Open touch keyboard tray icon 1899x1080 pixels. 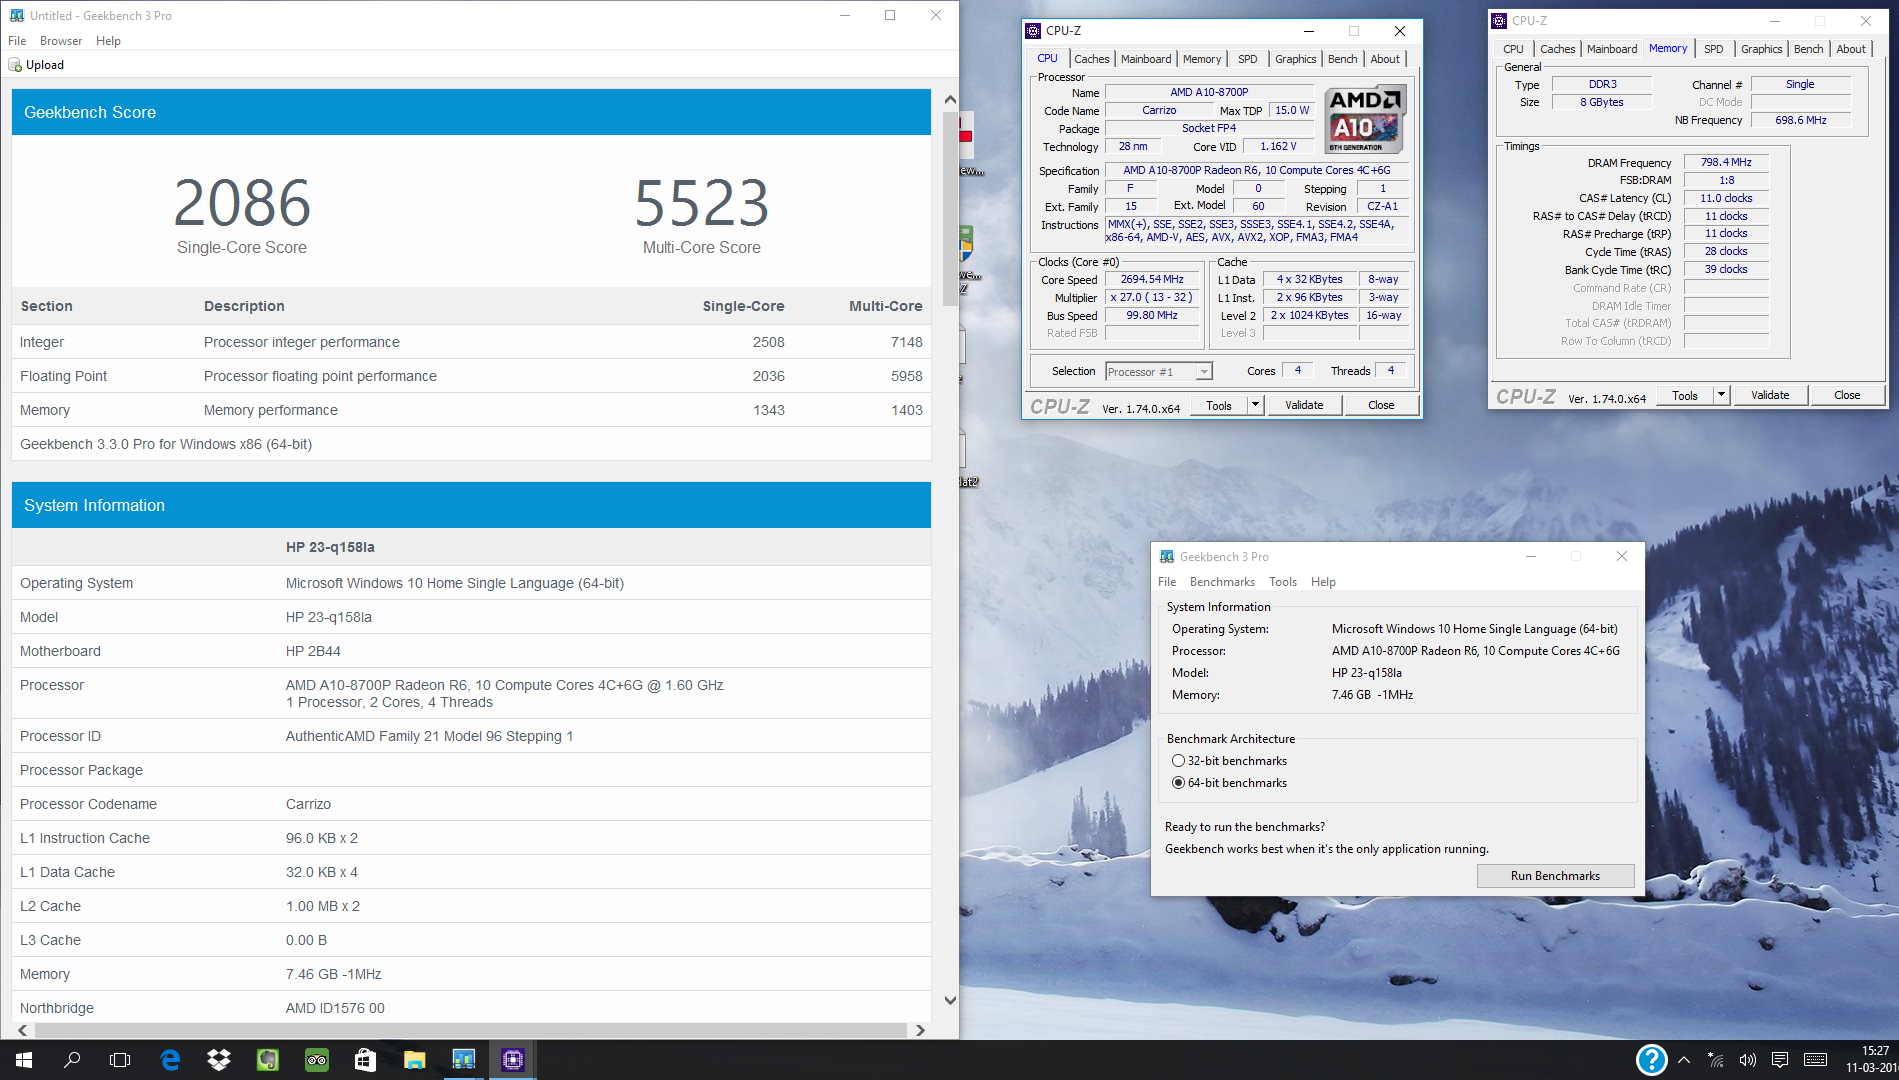1816,1060
